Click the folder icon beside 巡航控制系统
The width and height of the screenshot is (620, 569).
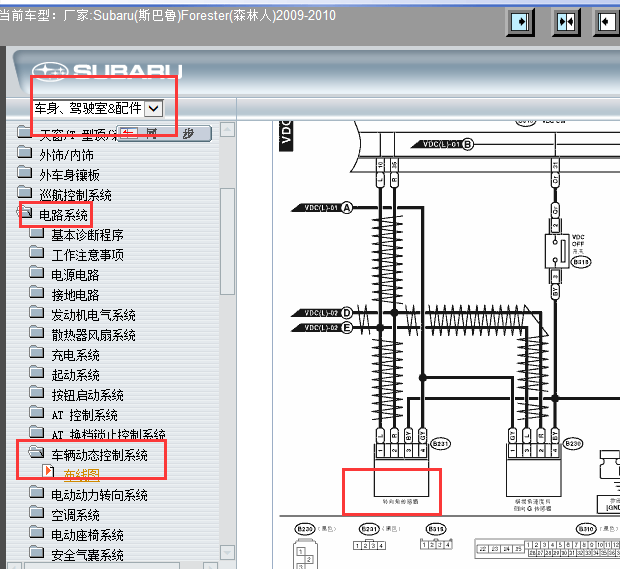coord(25,192)
